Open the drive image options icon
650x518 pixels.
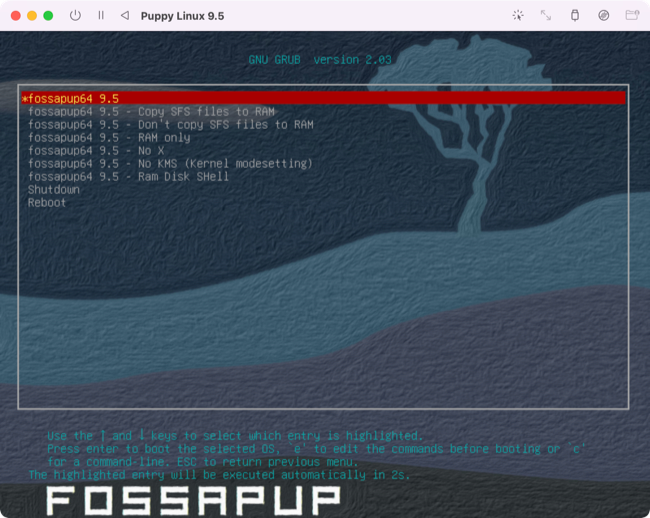click(604, 16)
